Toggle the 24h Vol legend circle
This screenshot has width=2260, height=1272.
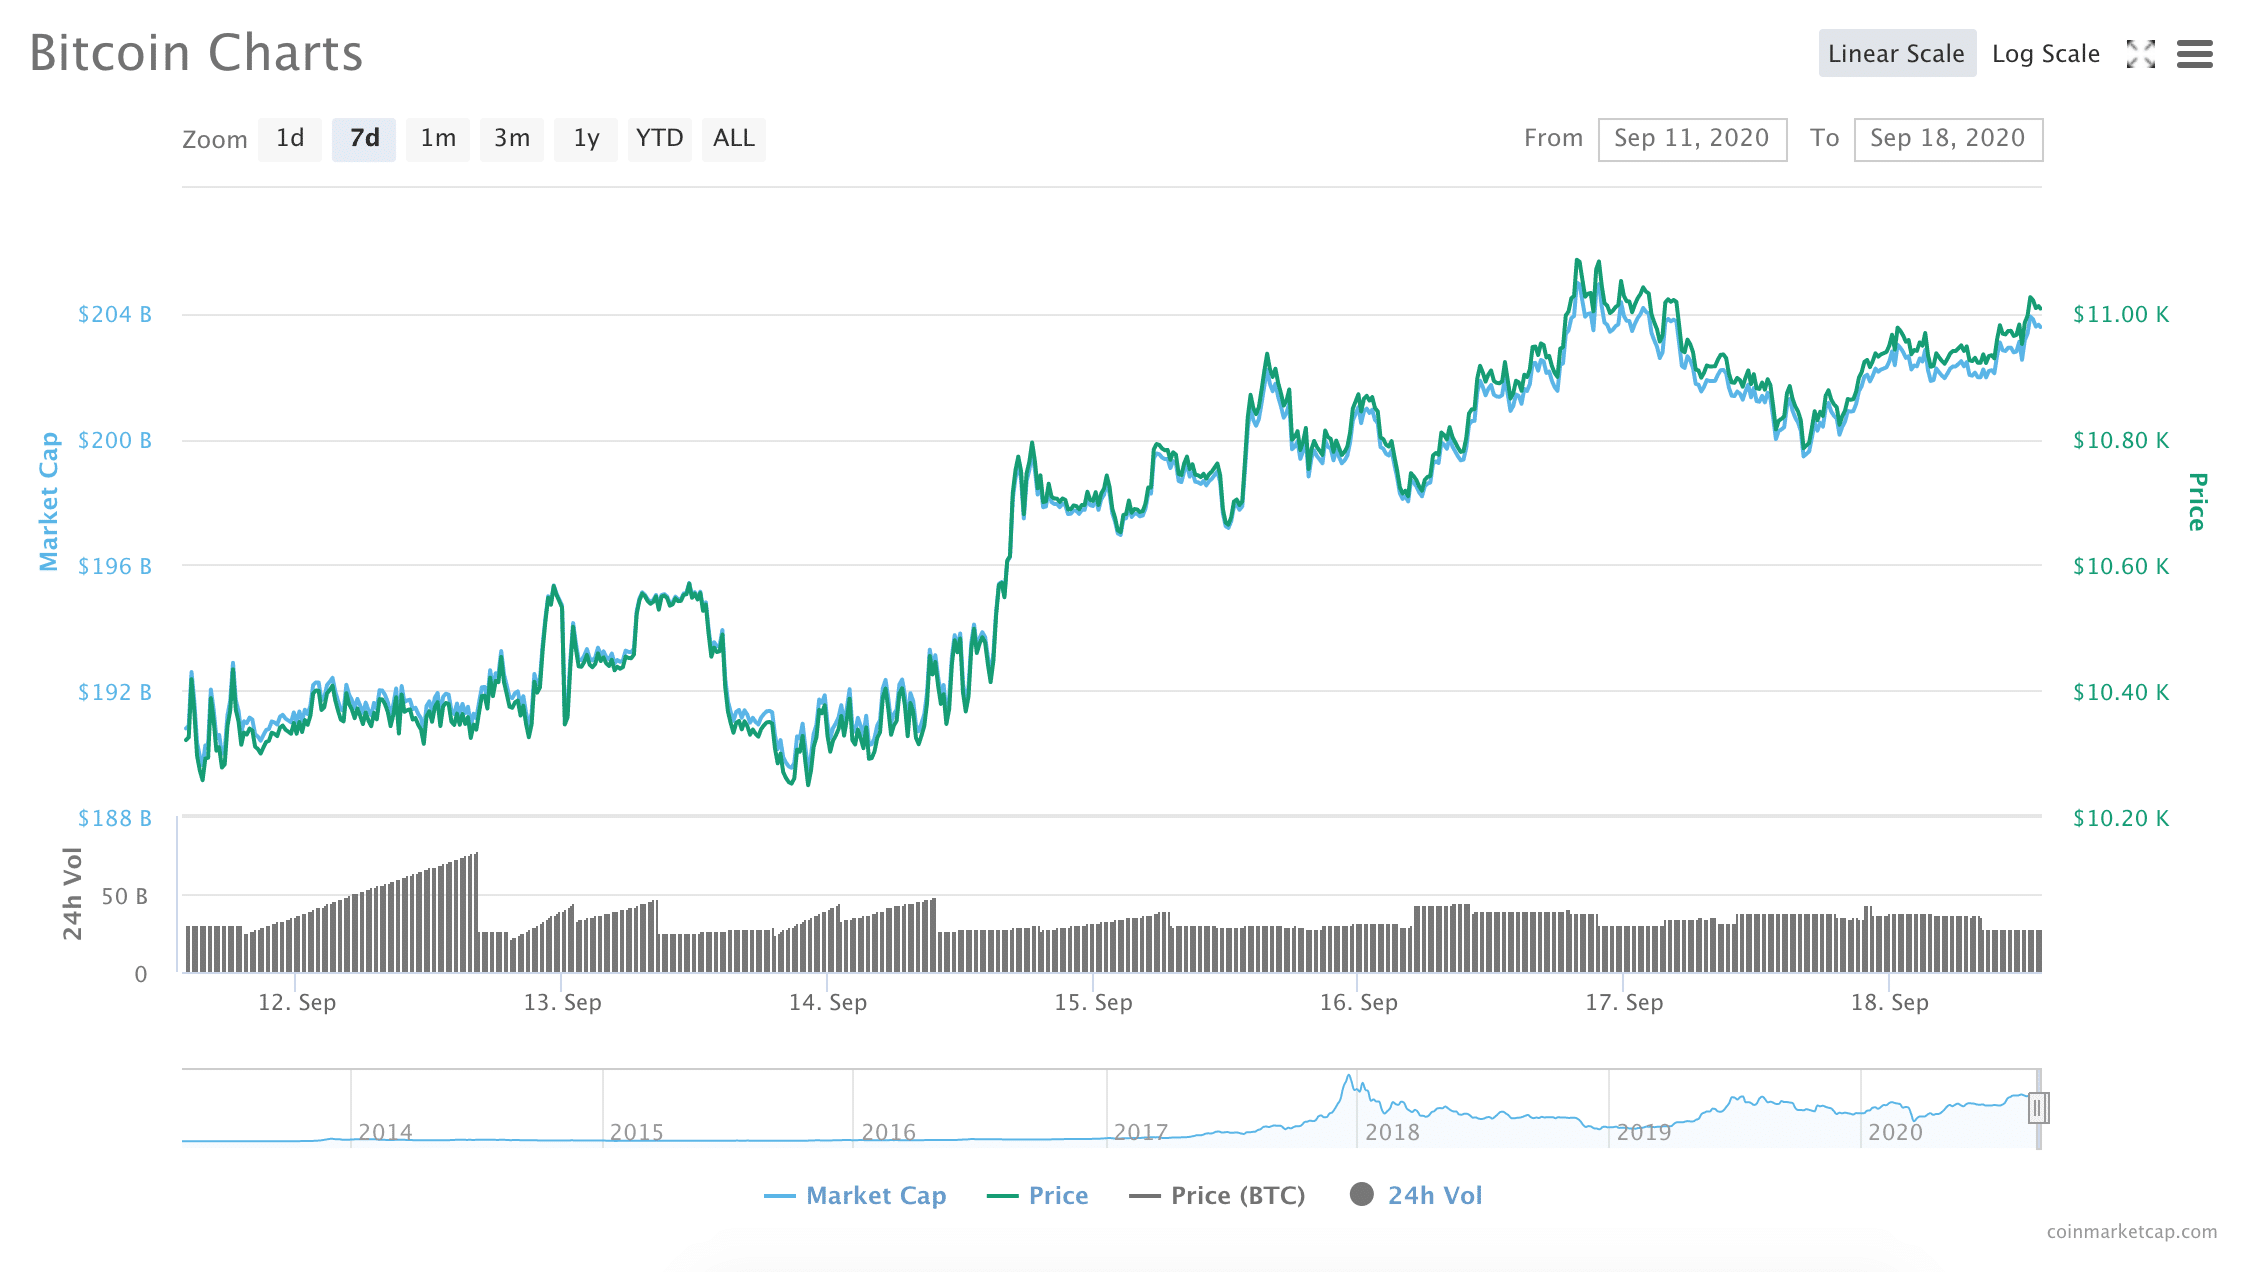1361,1194
